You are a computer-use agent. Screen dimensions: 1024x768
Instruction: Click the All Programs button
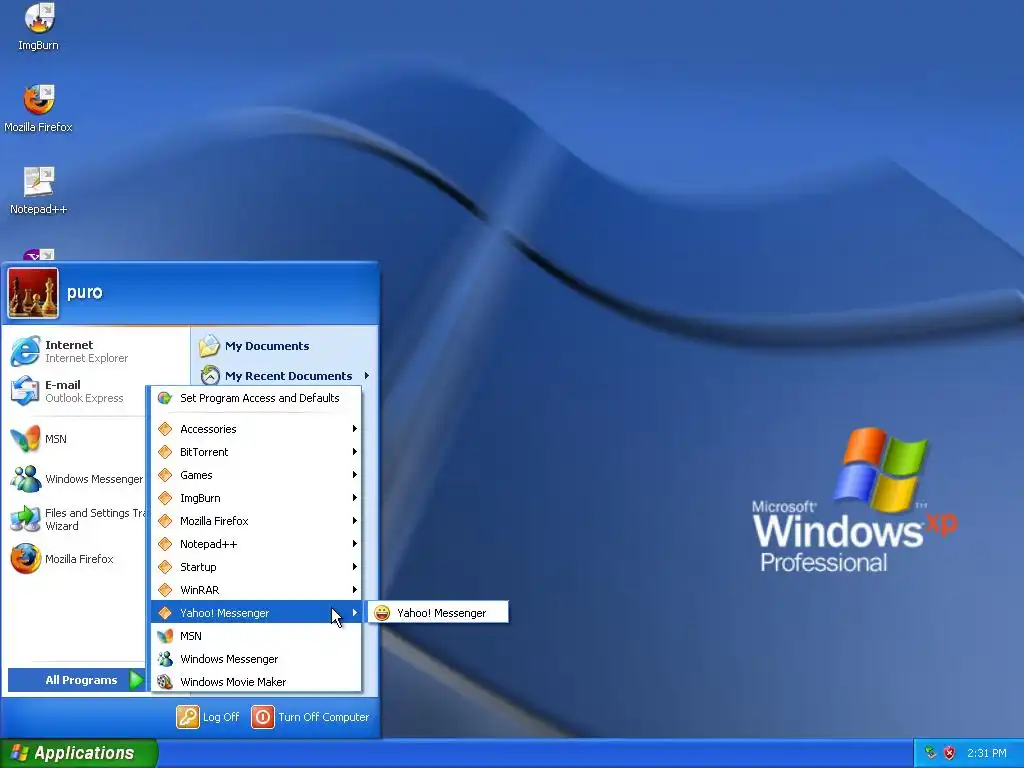click(x=76, y=680)
